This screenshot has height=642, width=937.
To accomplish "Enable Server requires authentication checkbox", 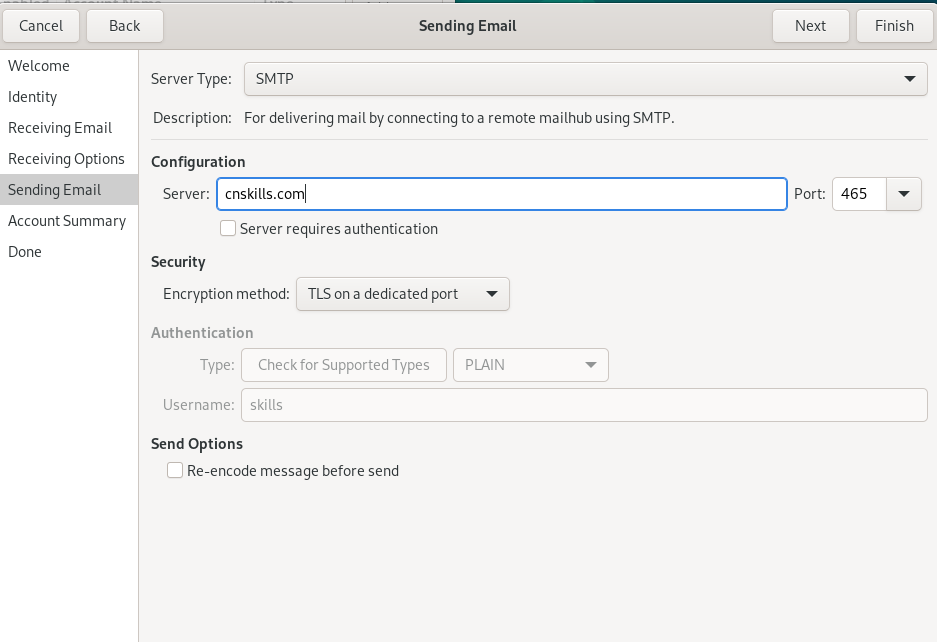I will [x=228, y=229].
